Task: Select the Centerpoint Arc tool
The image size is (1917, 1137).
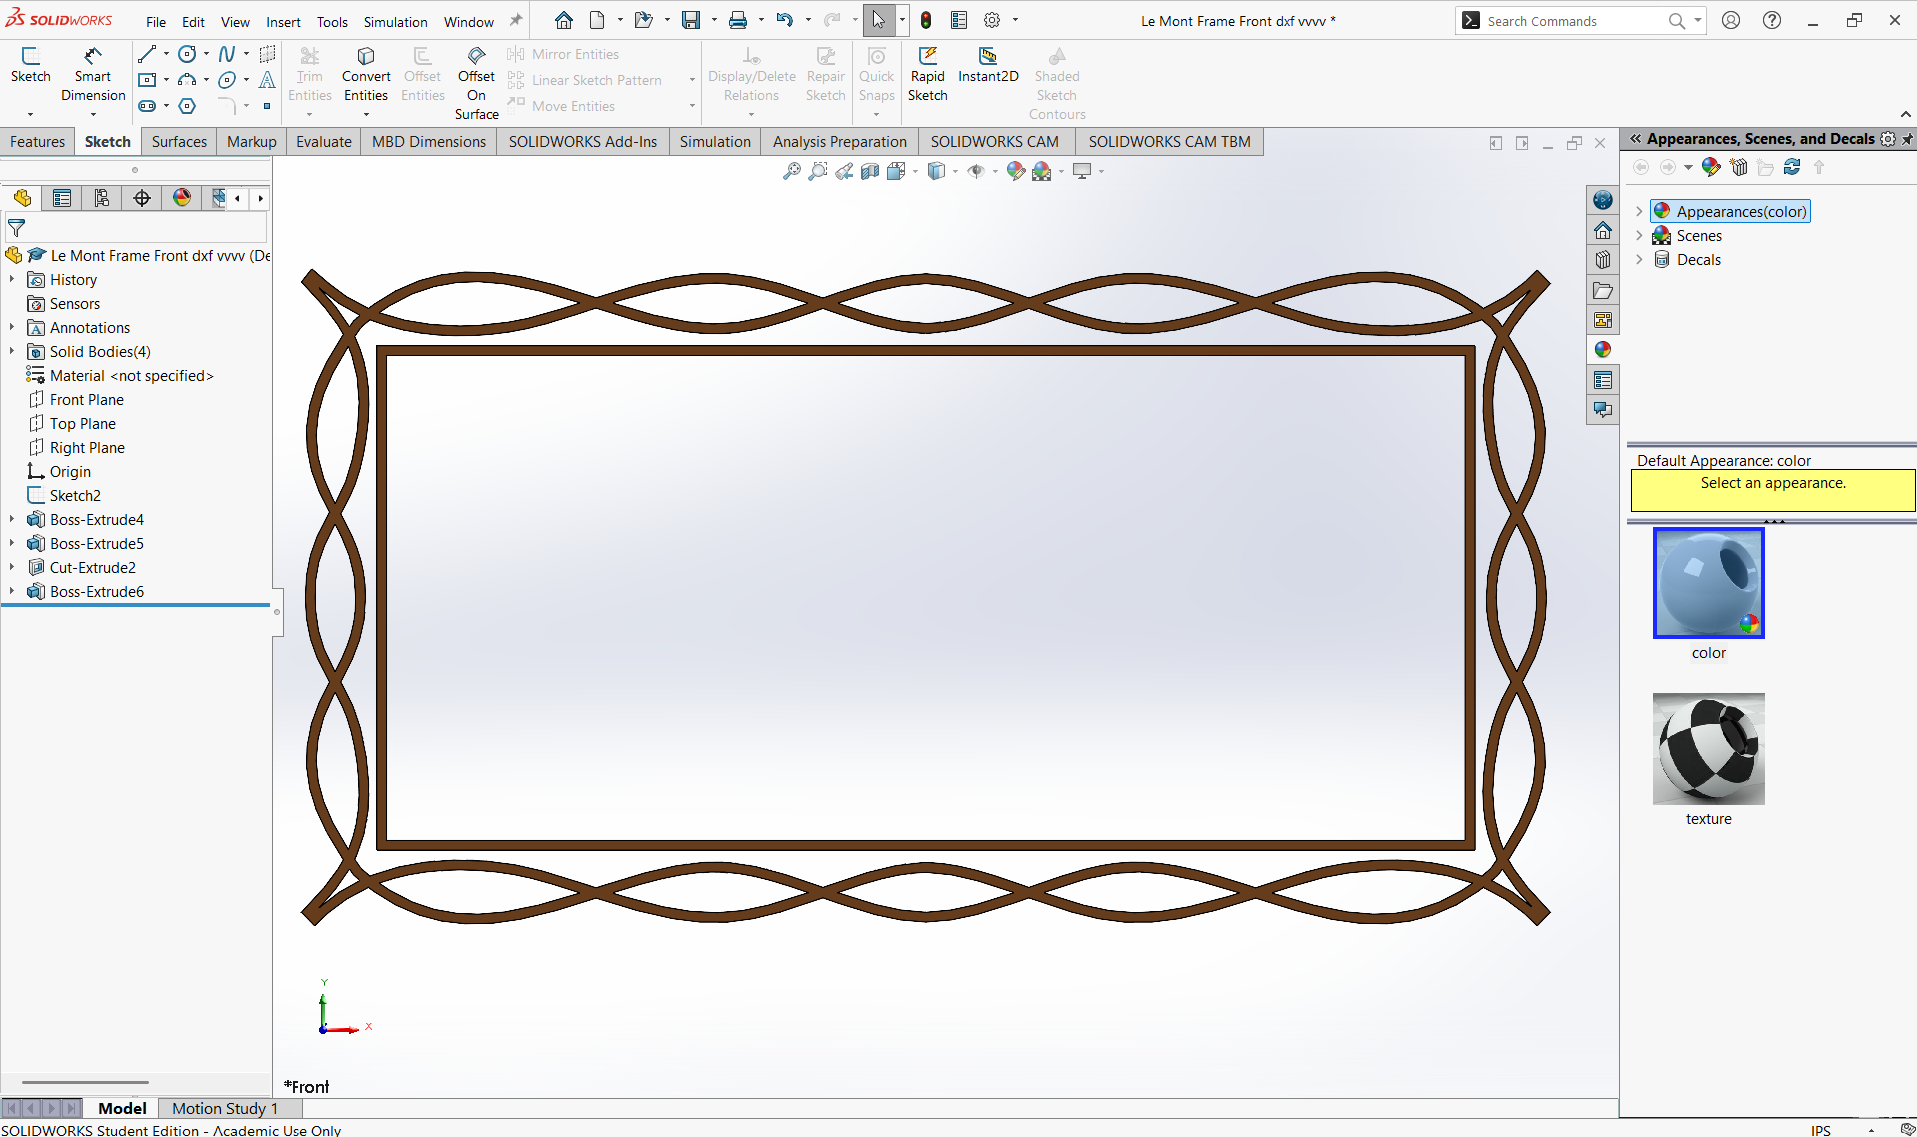Action: [187, 80]
